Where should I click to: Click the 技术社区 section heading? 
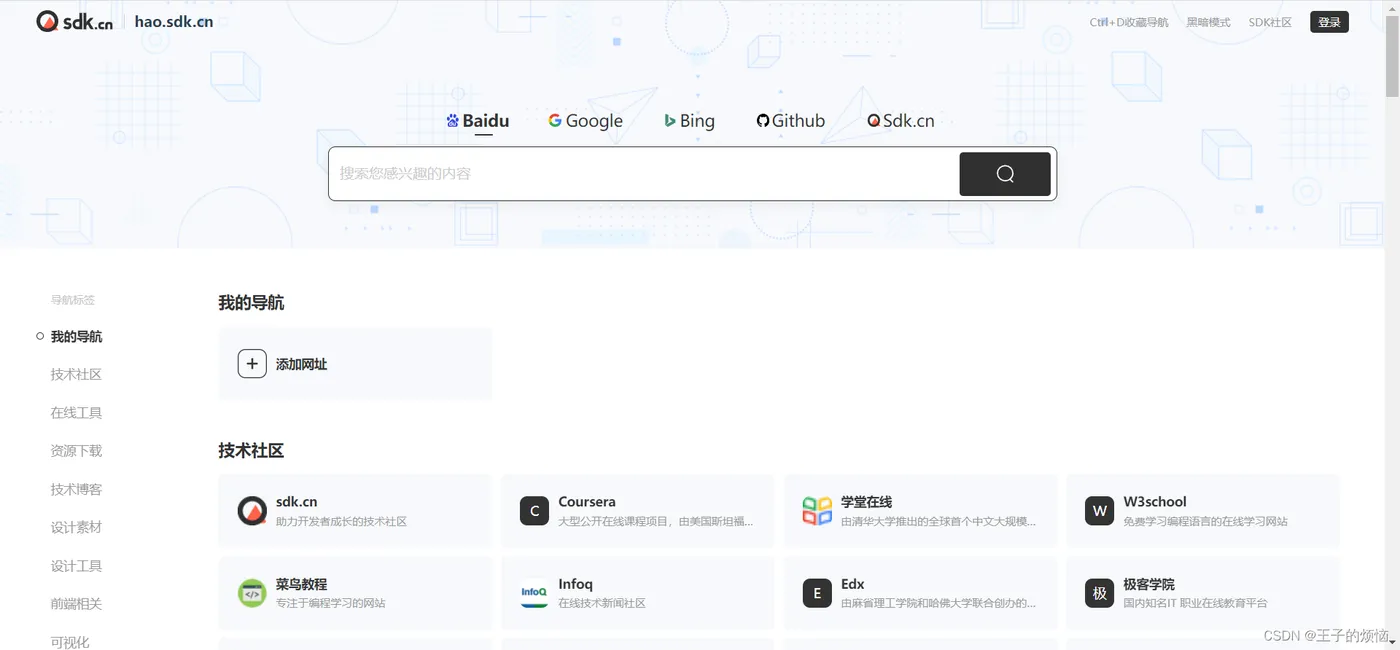click(251, 451)
